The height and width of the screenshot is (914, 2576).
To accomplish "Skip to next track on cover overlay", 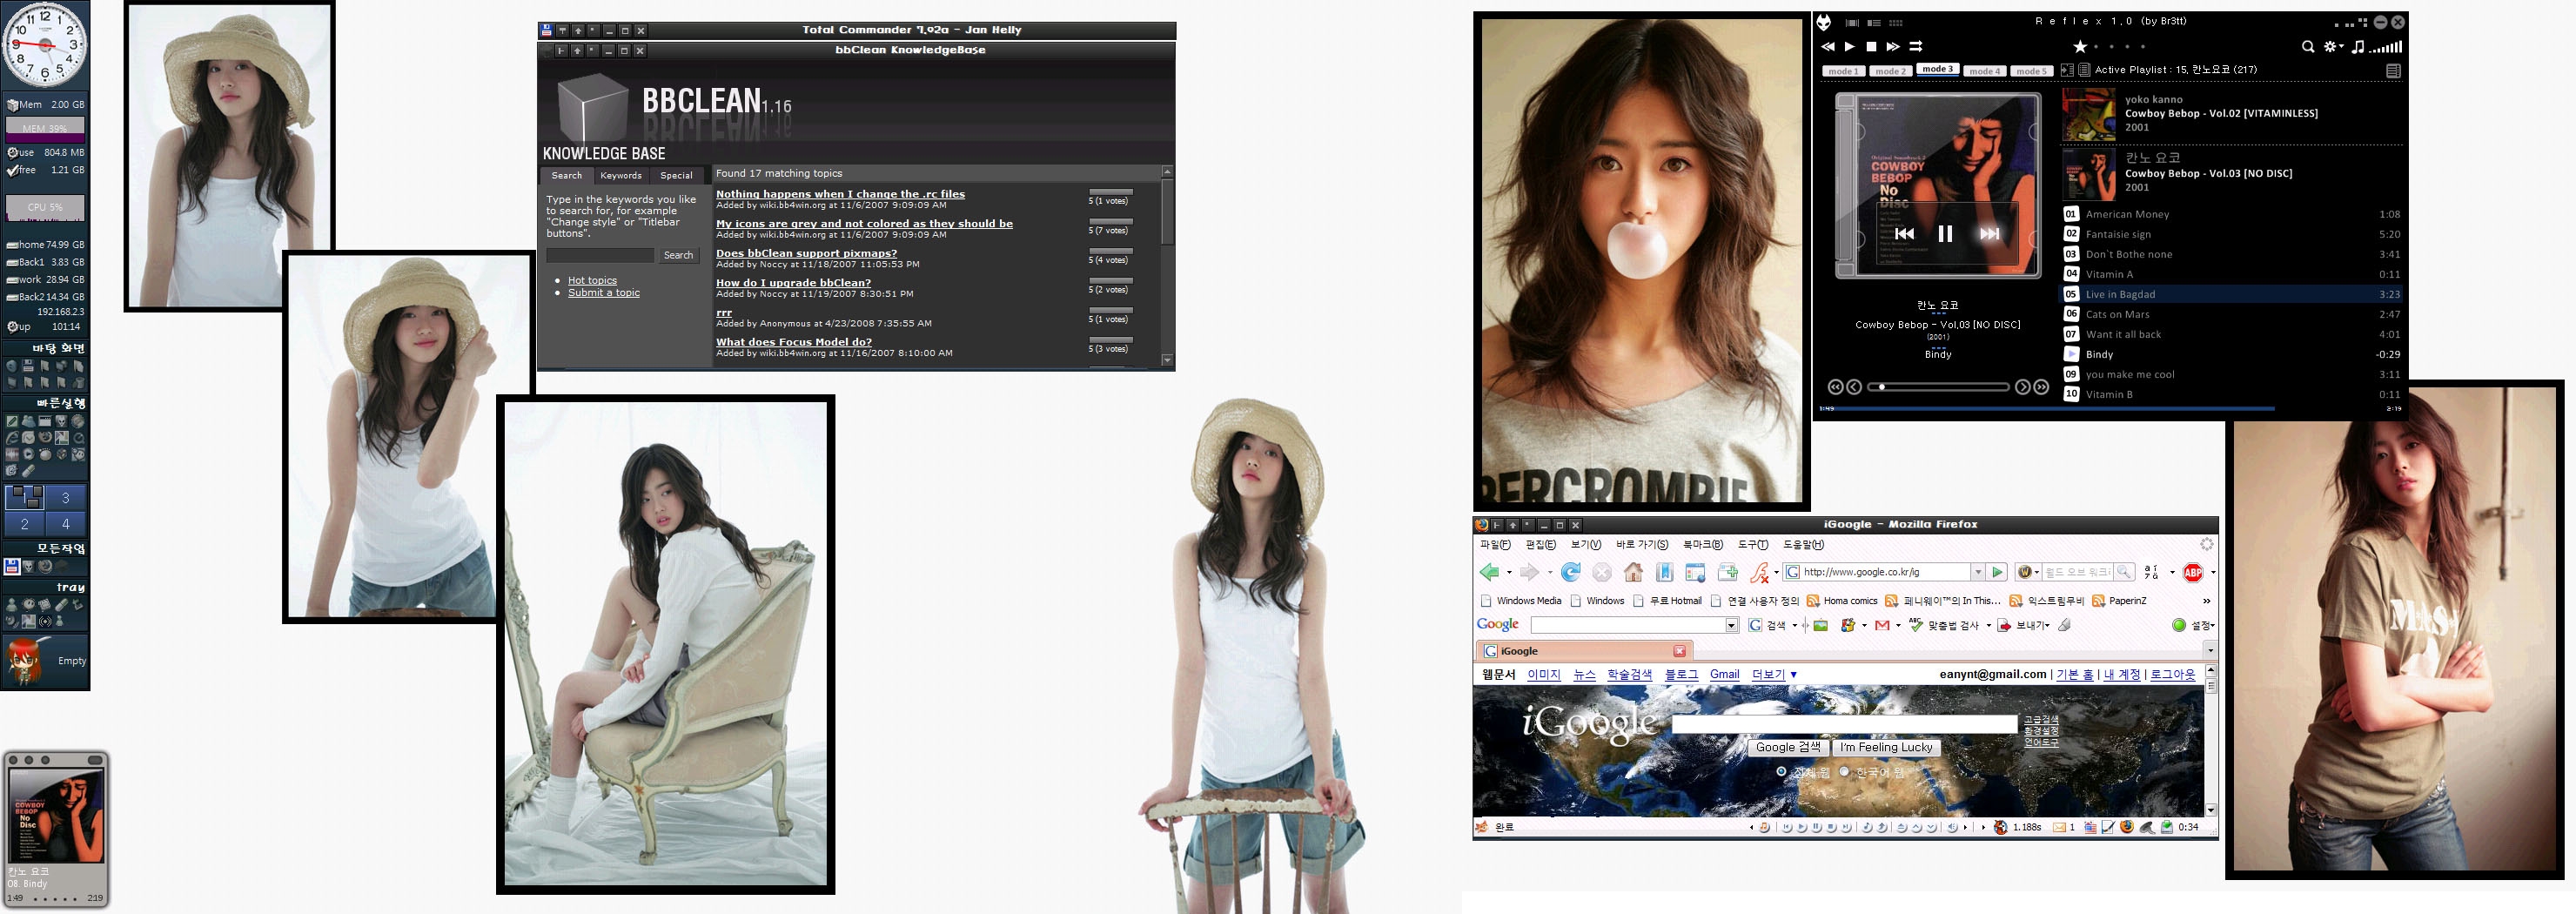I will (x=1989, y=233).
